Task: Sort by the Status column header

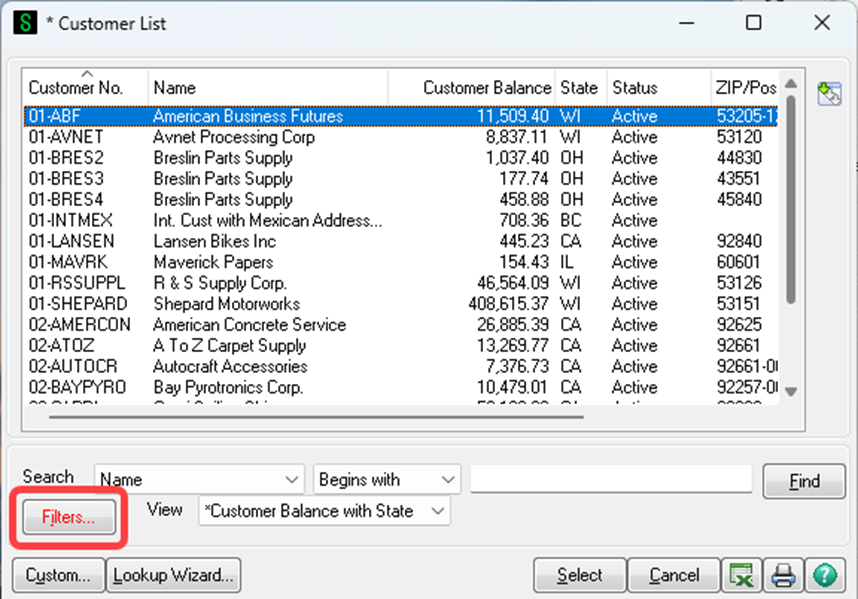Action: 659,88
